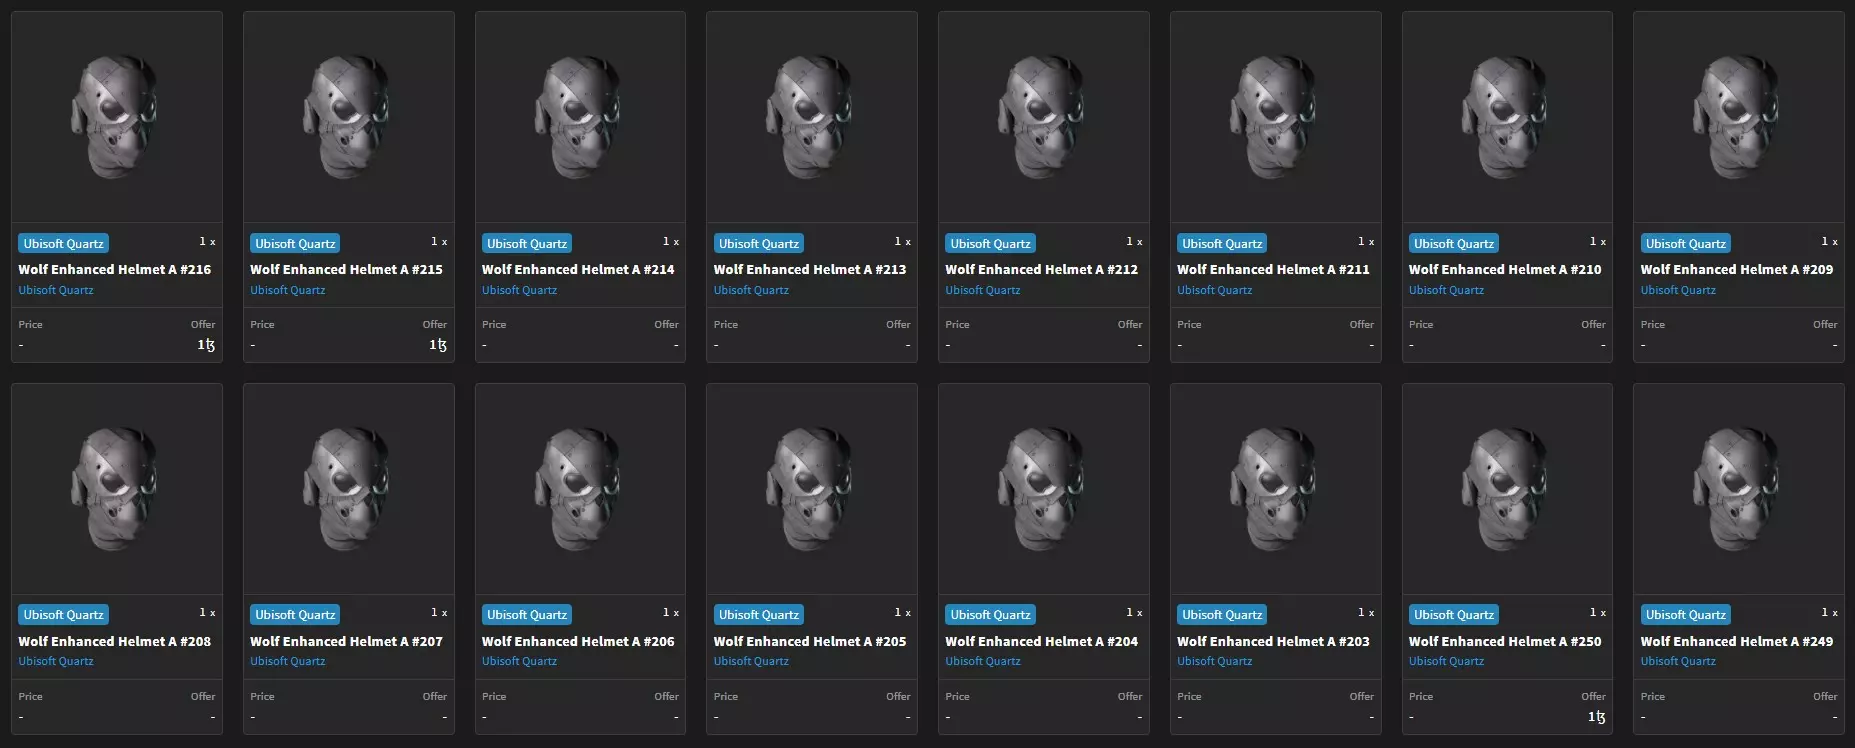Screen dimensions: 1855x748
Task: Open Wolf Enhanced Helmet A #209 thumbnail
Action: pos(1738,117)
